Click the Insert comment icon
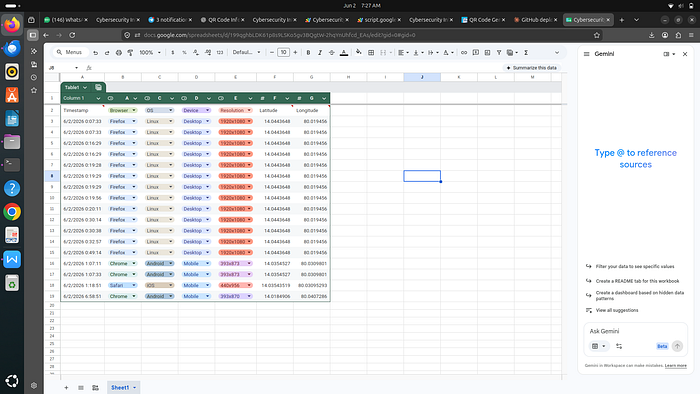700x394 pixels. [x=476, y=53]
